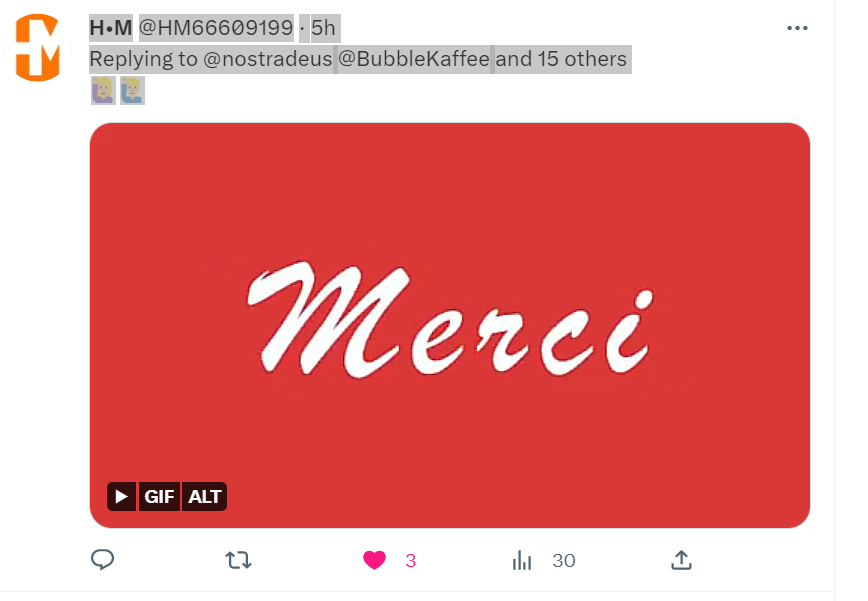Unlike the tweet via pink heart

point(374,560)
